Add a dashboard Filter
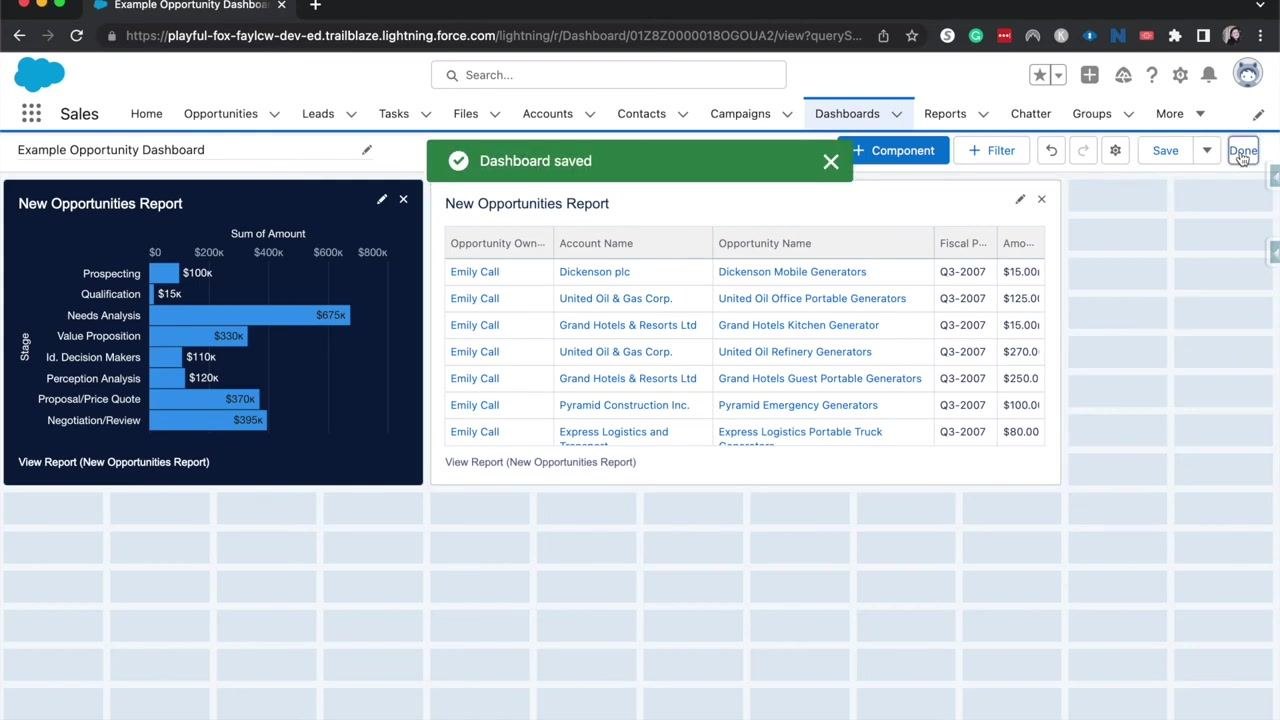This screenshot has height=720, width=1280. coord(992,151)
